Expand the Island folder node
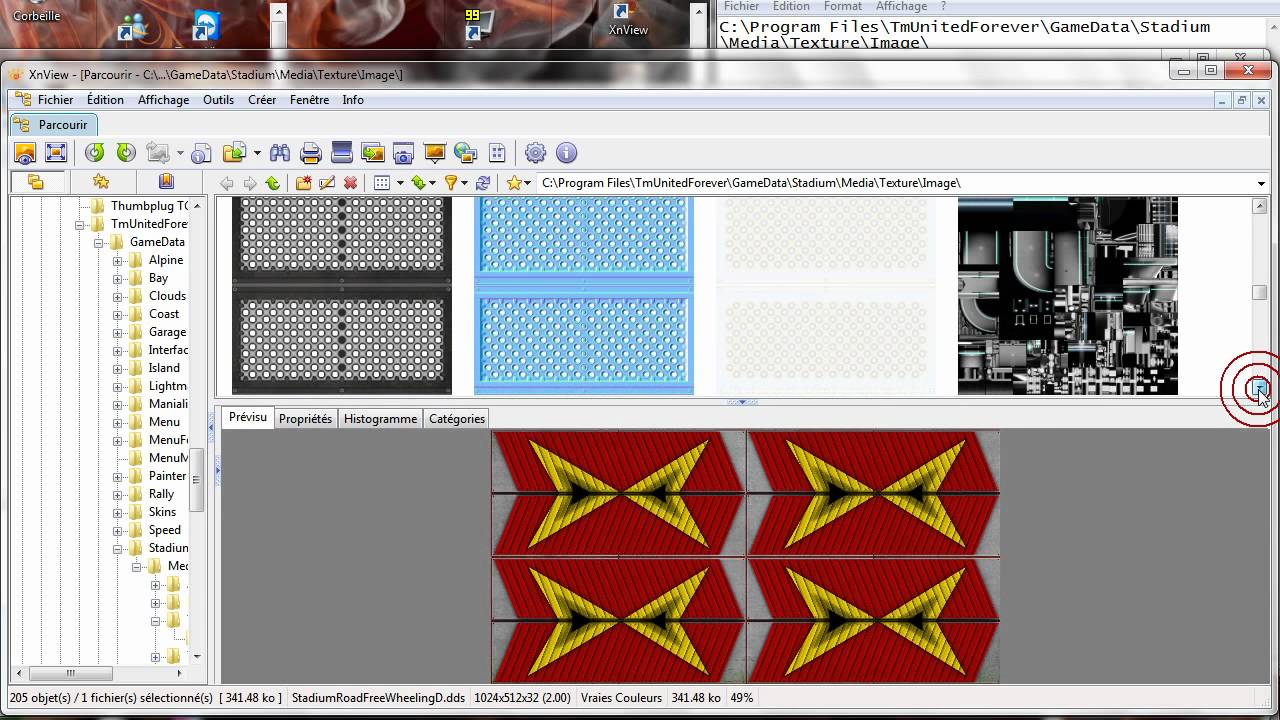This screenshot has height=720, width=1280. click(x=117, y=368)
